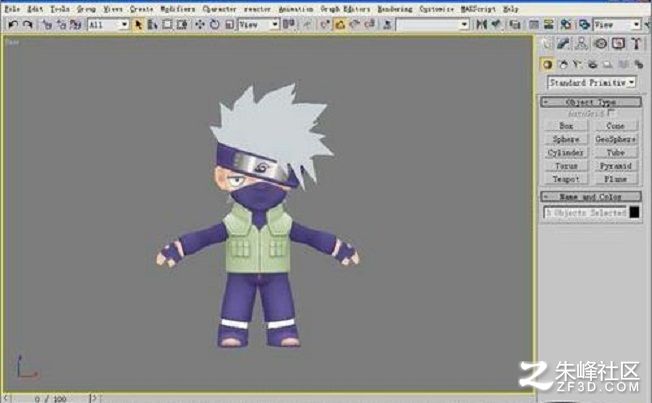
Task: Switch to the Hierarchy command panel tab
Action: coord(582,44)
